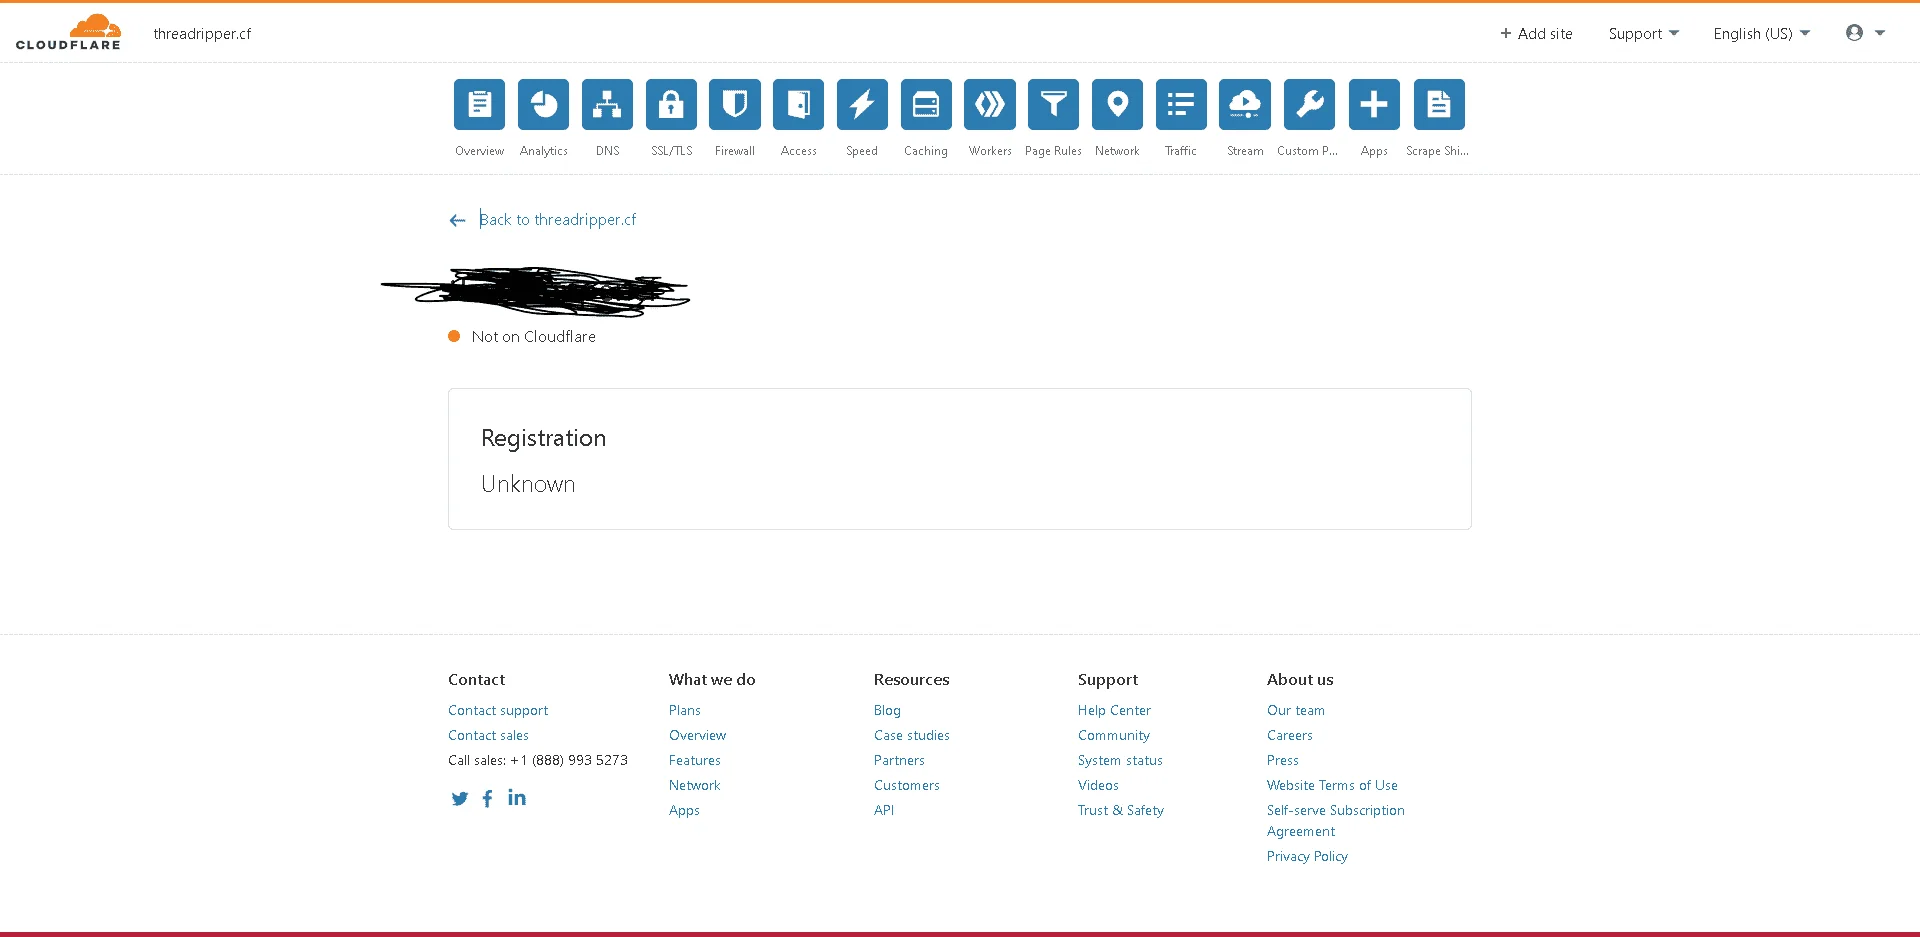The width and height of the screenshot is (1920, 937).
Task: Open the Network location pin icon
Action: (x=1117, y=104)
